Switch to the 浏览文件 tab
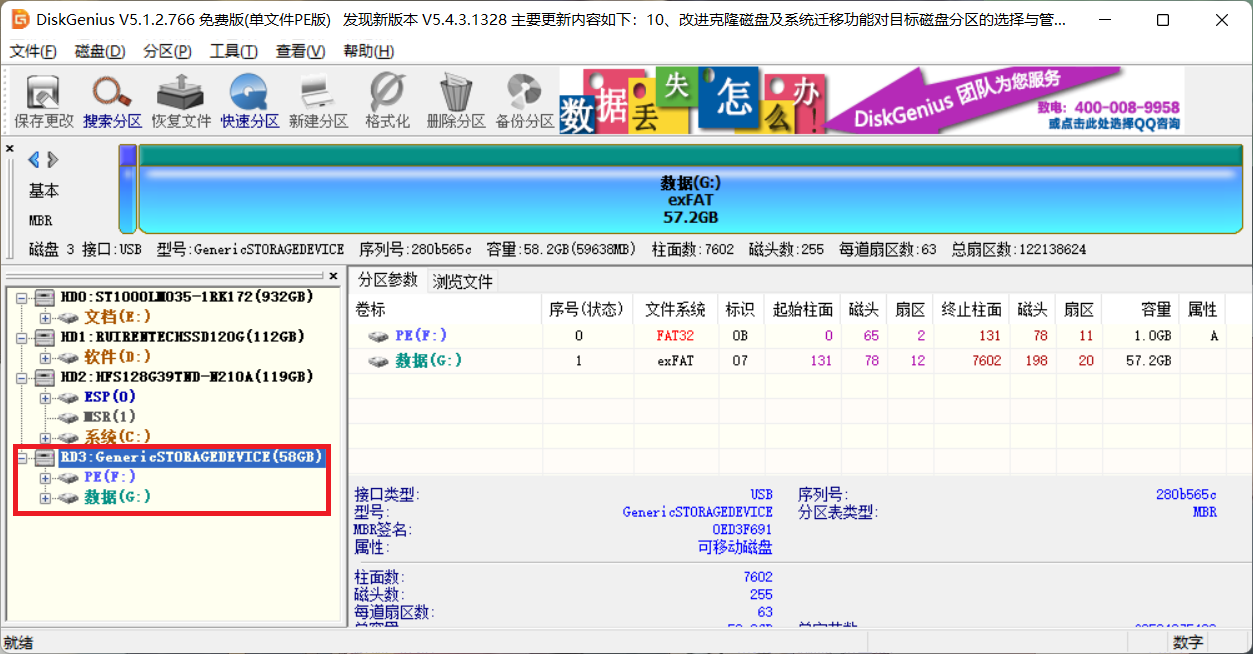Screen dimensions: 1253x654 (x=462, y=281)
